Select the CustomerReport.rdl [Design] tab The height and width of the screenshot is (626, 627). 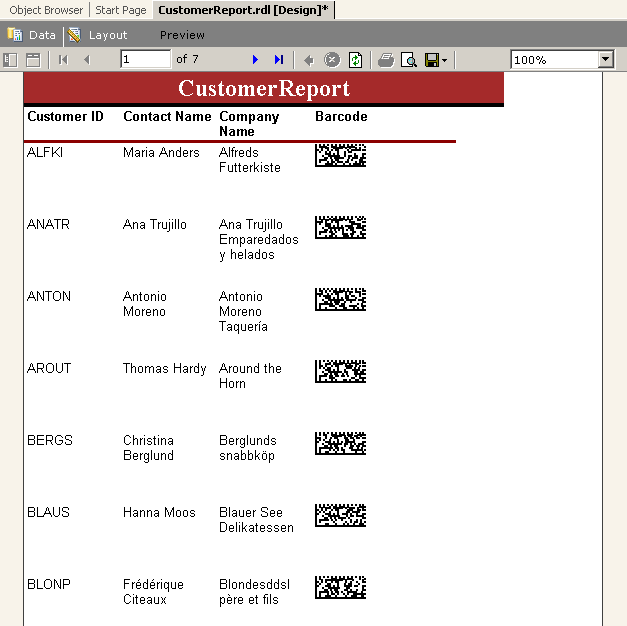click(x=243, y=10)
